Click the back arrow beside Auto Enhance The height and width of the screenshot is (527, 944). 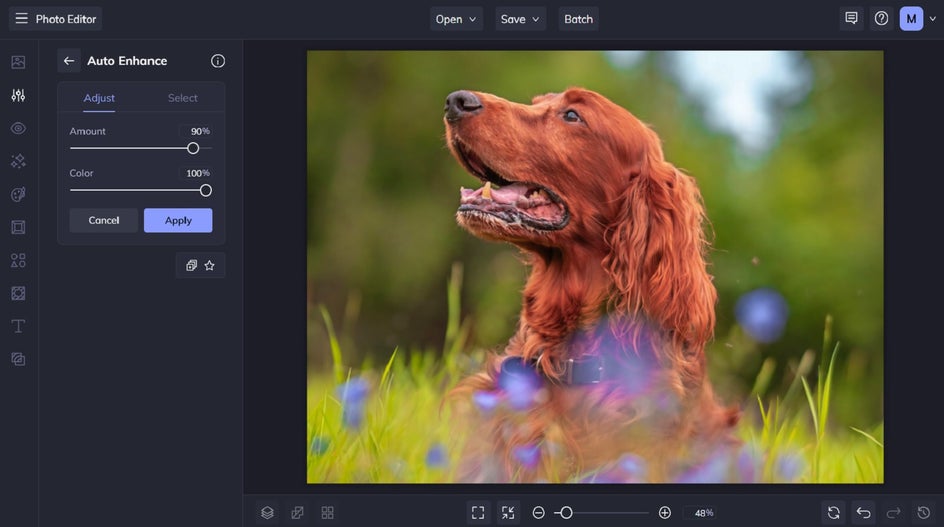click(x=69, y=61)
